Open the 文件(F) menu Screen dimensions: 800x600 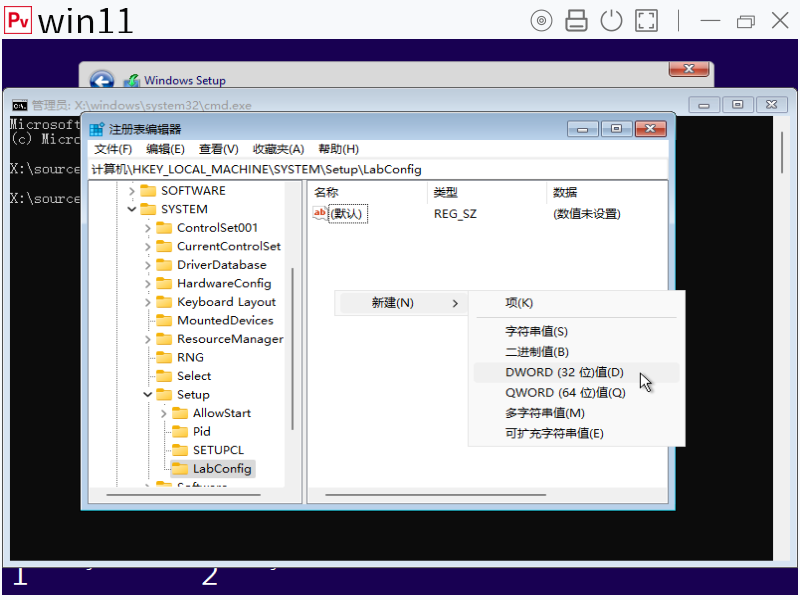point(113,149)
